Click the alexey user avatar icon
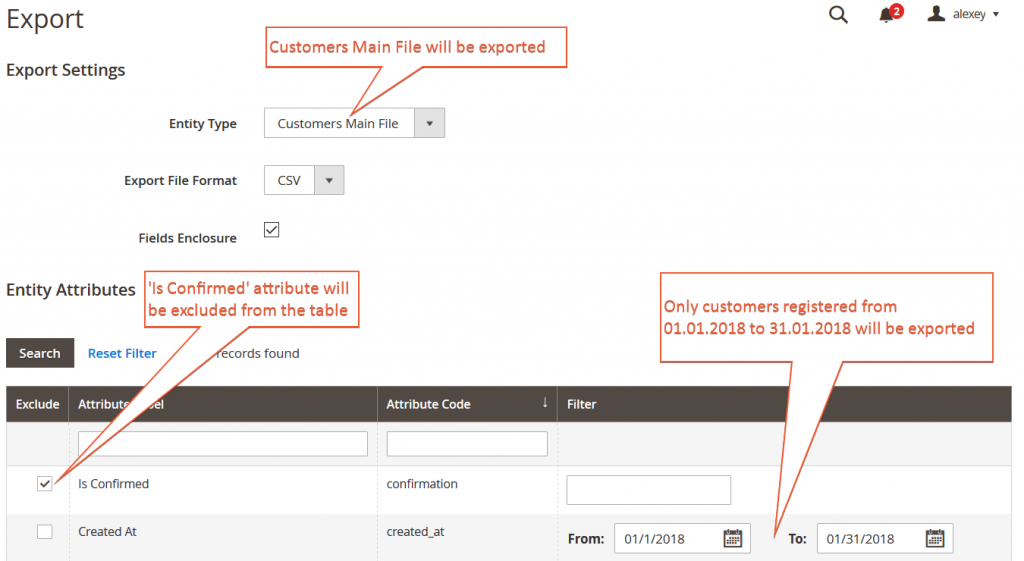Viewport: 1024px width, 561px height. [x=936, y=14]
